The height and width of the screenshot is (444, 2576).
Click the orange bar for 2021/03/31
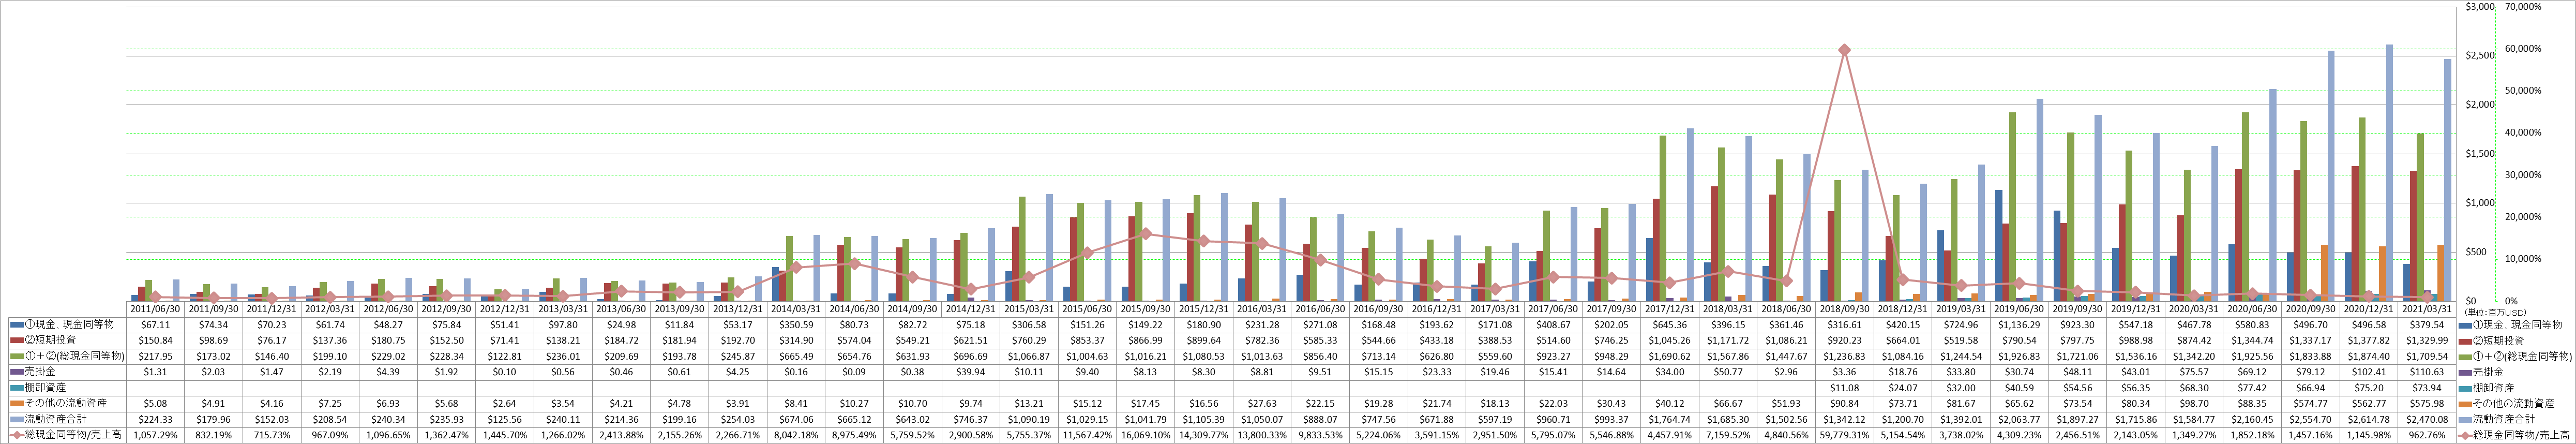point(2441,273)
